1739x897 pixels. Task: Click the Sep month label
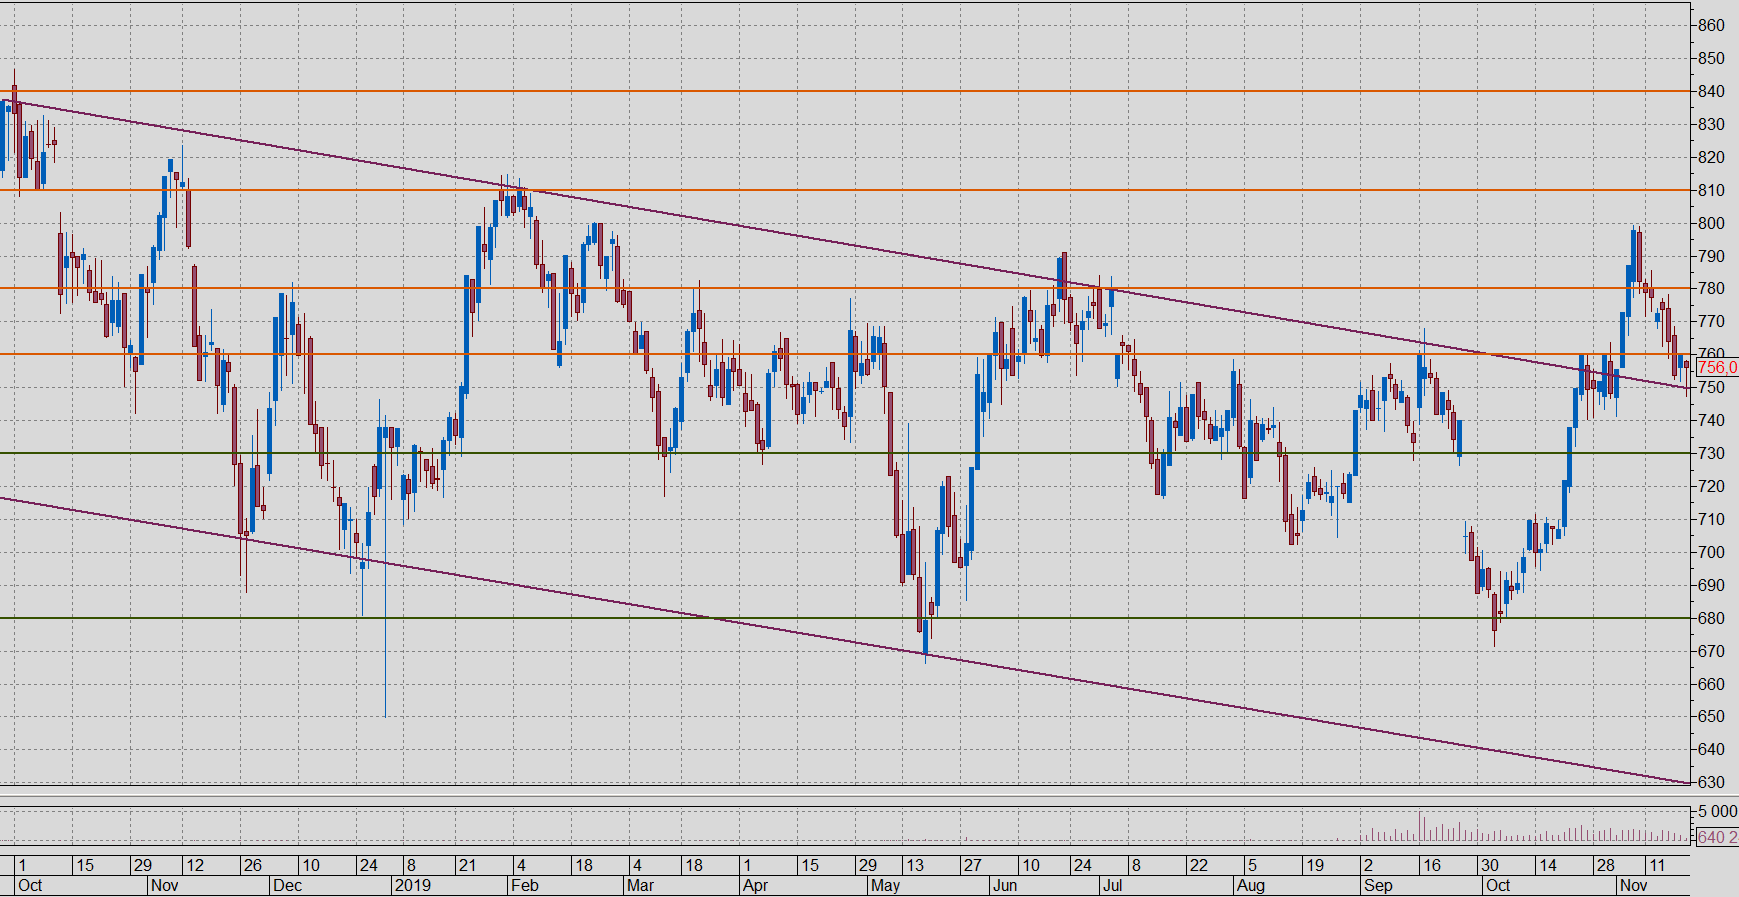[x=1378, y=885]
